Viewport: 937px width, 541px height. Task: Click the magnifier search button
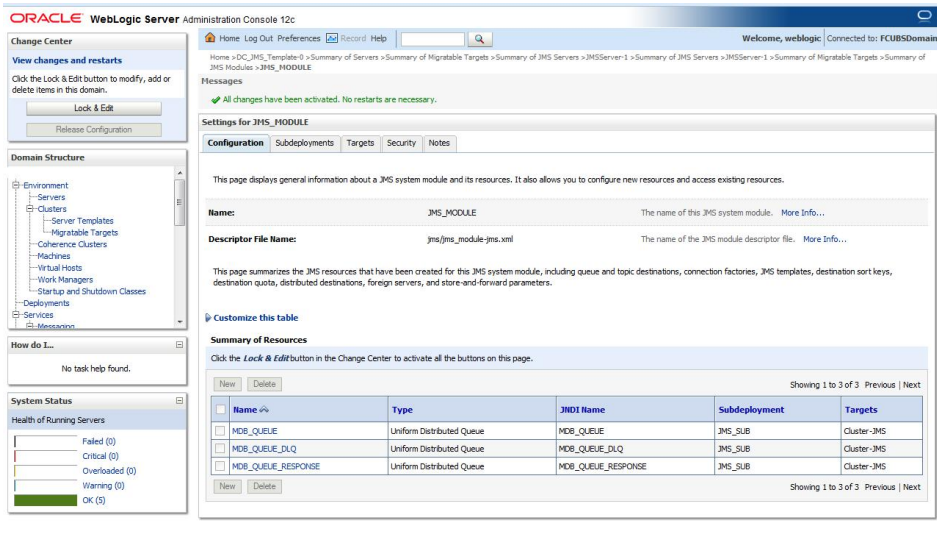pos(479,39)
